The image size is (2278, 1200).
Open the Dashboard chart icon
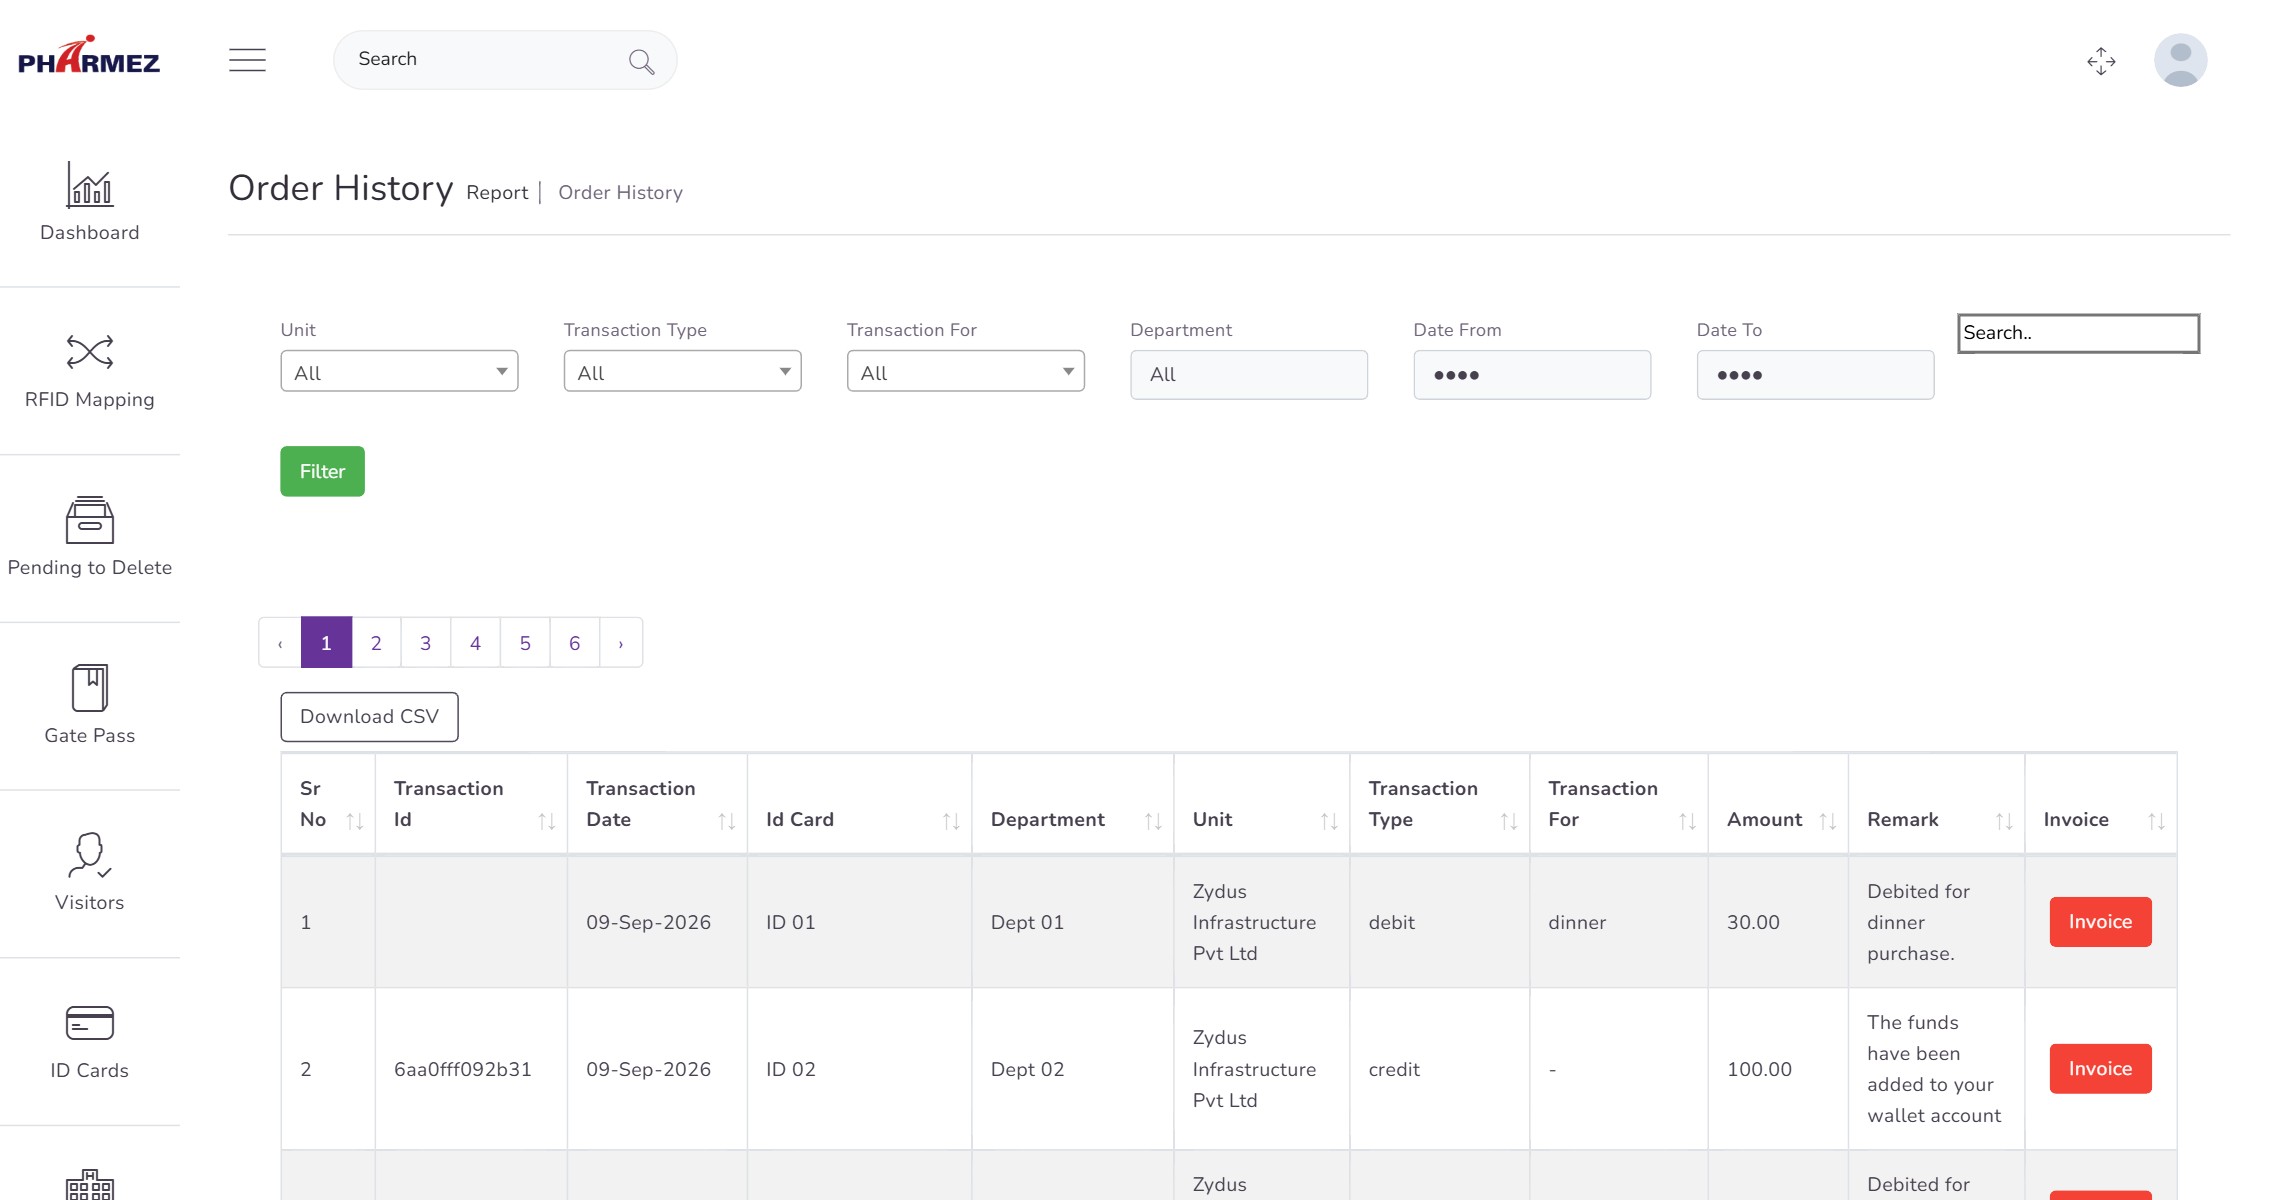pyautogui.click(x=90, y=185)
